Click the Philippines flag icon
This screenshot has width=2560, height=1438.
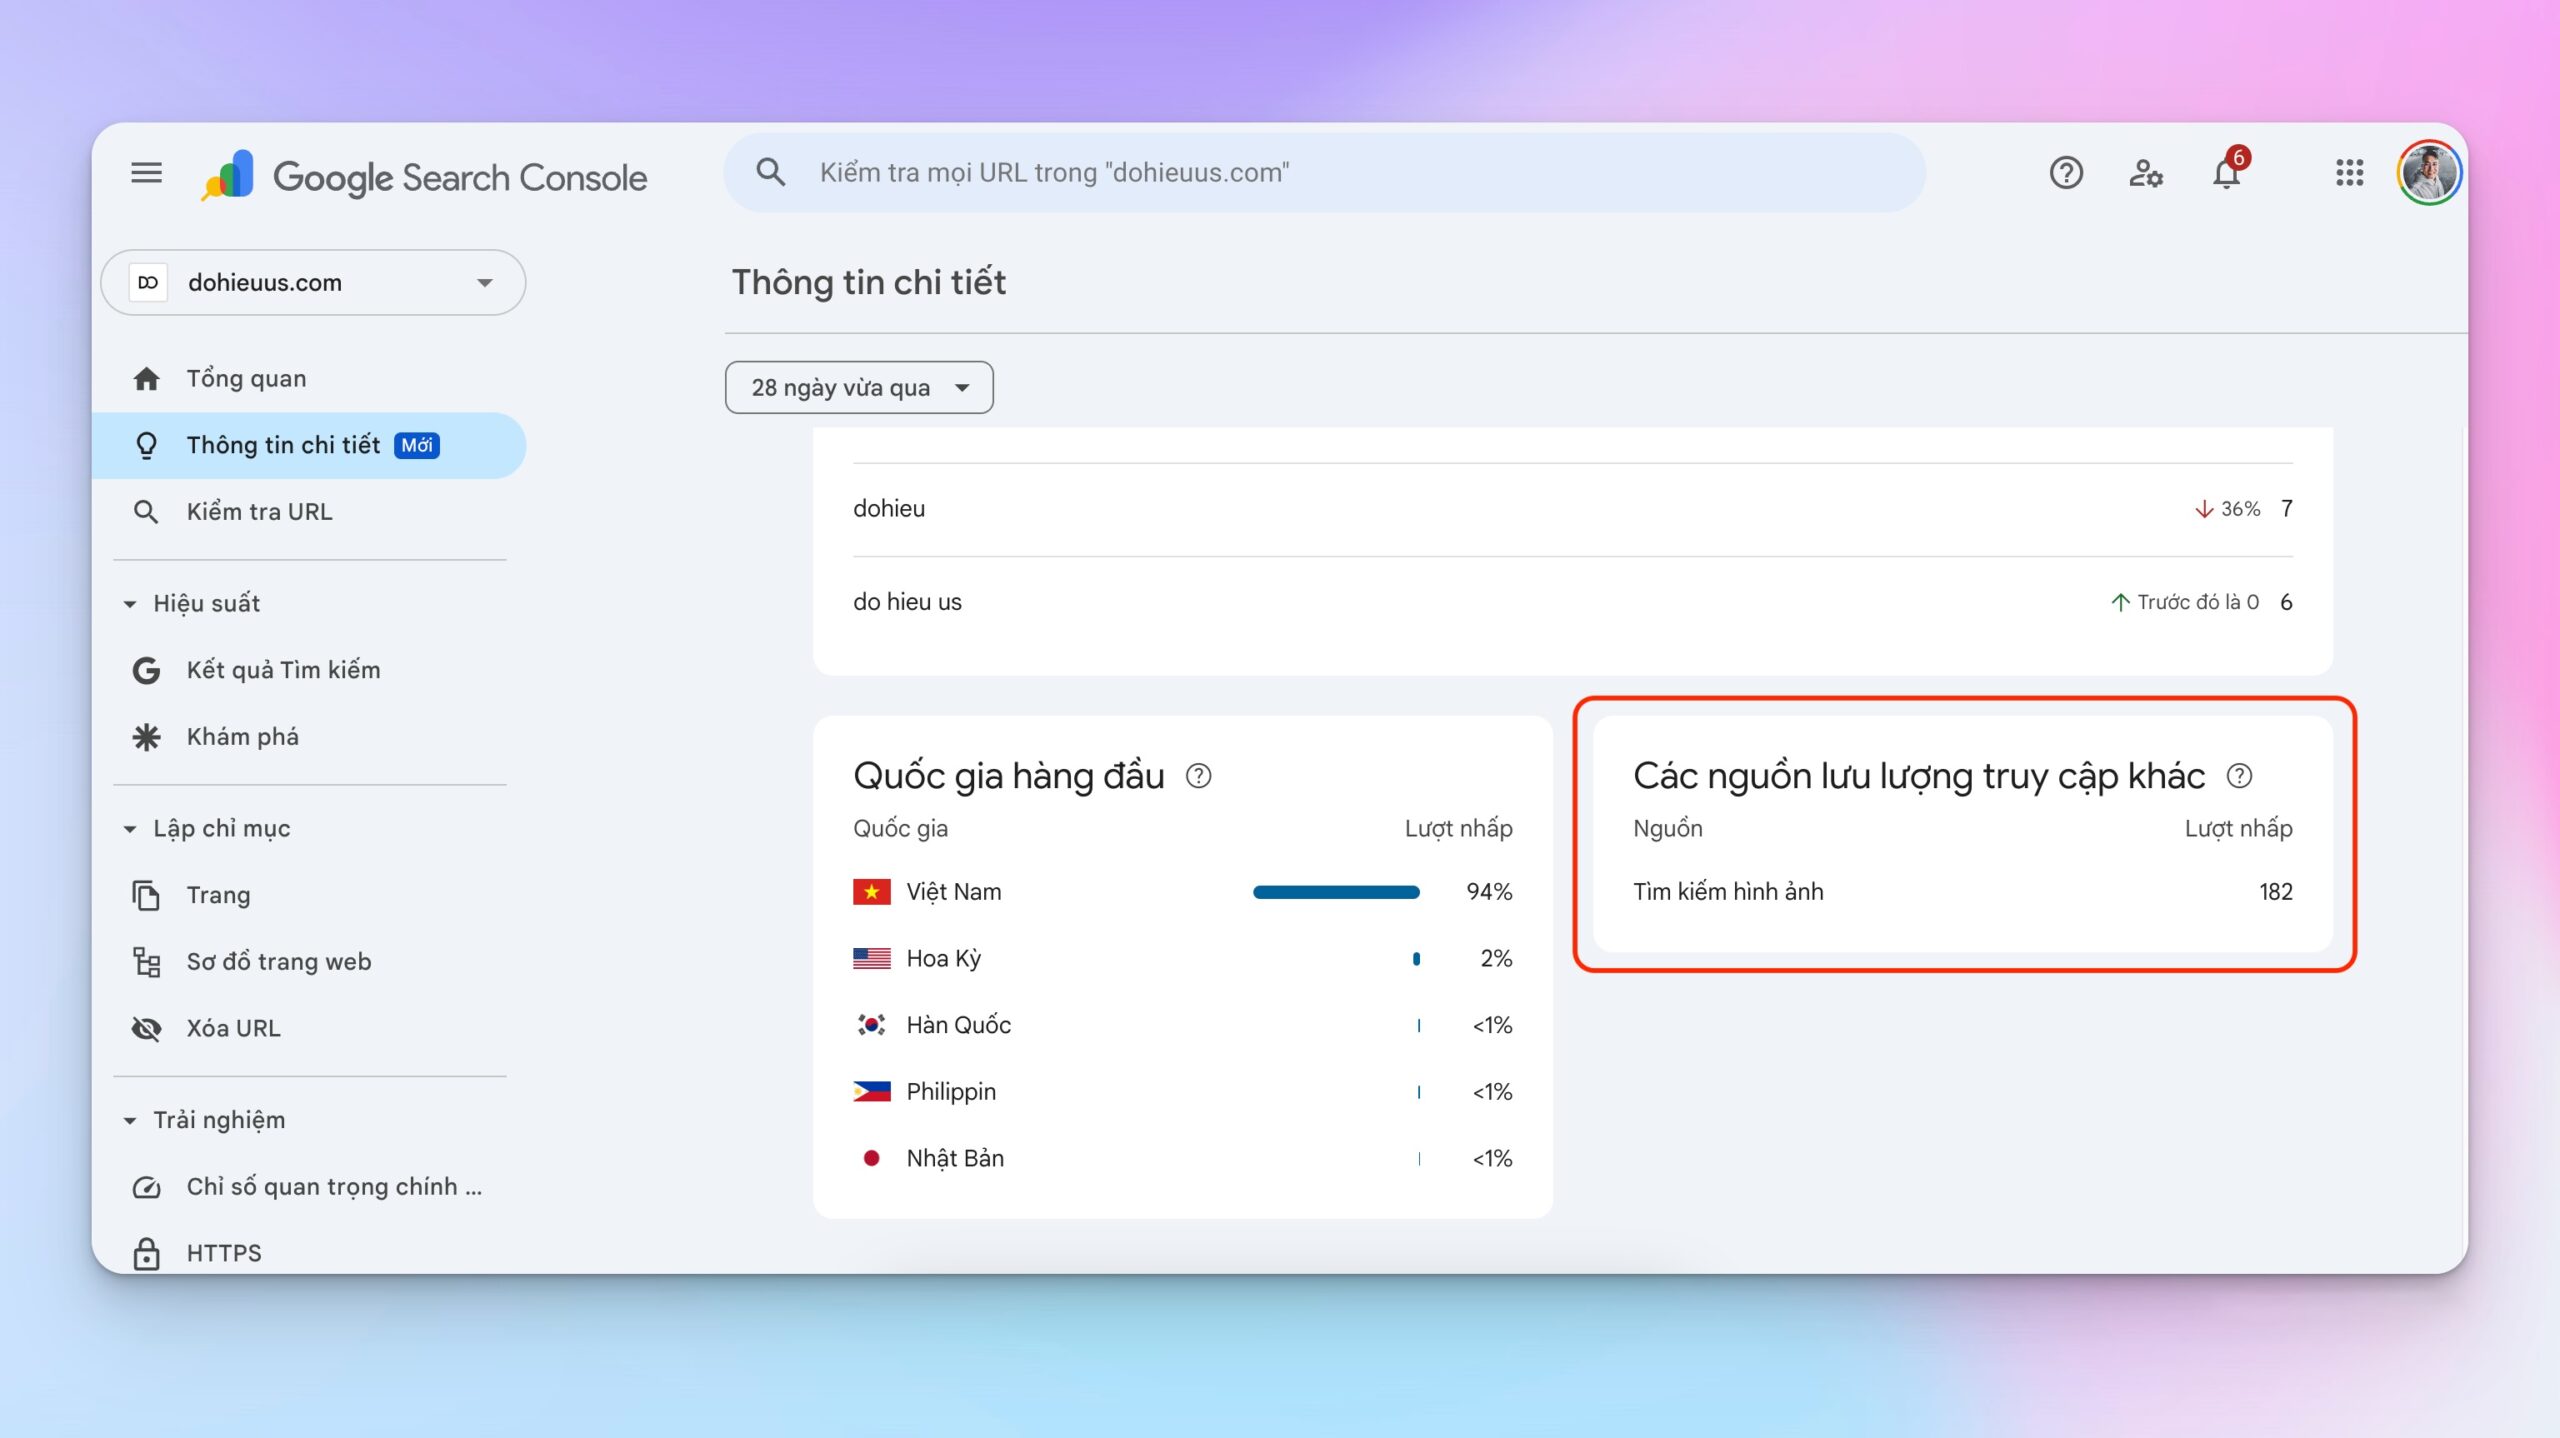pos(871,1092)
